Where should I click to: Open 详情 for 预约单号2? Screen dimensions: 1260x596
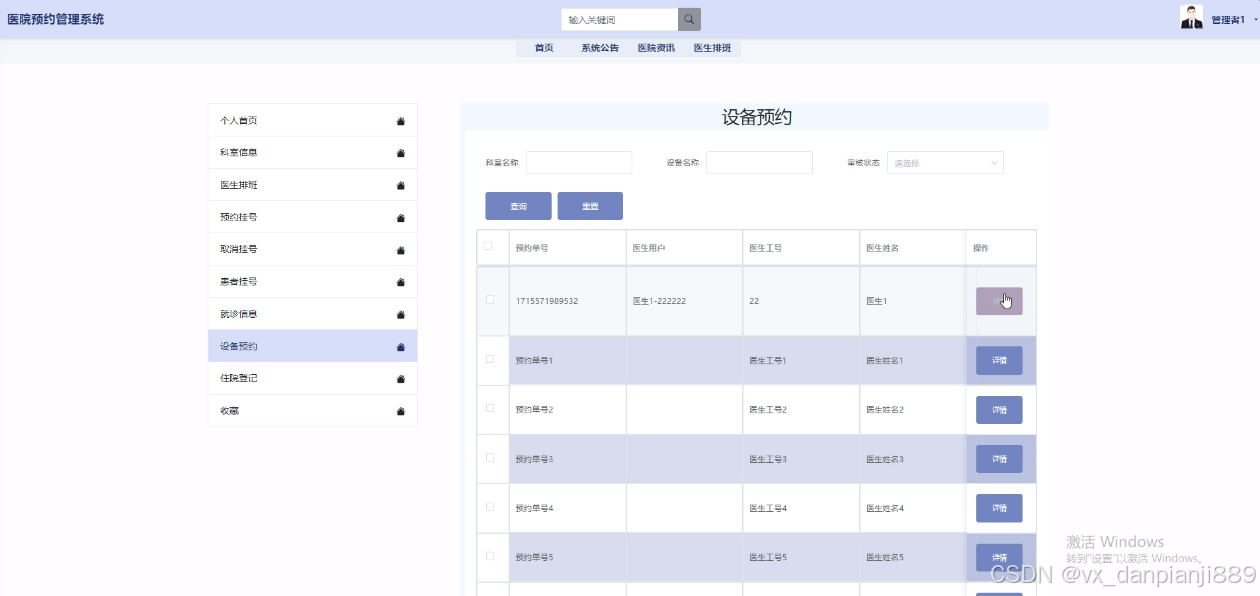[x=999, y=410]
